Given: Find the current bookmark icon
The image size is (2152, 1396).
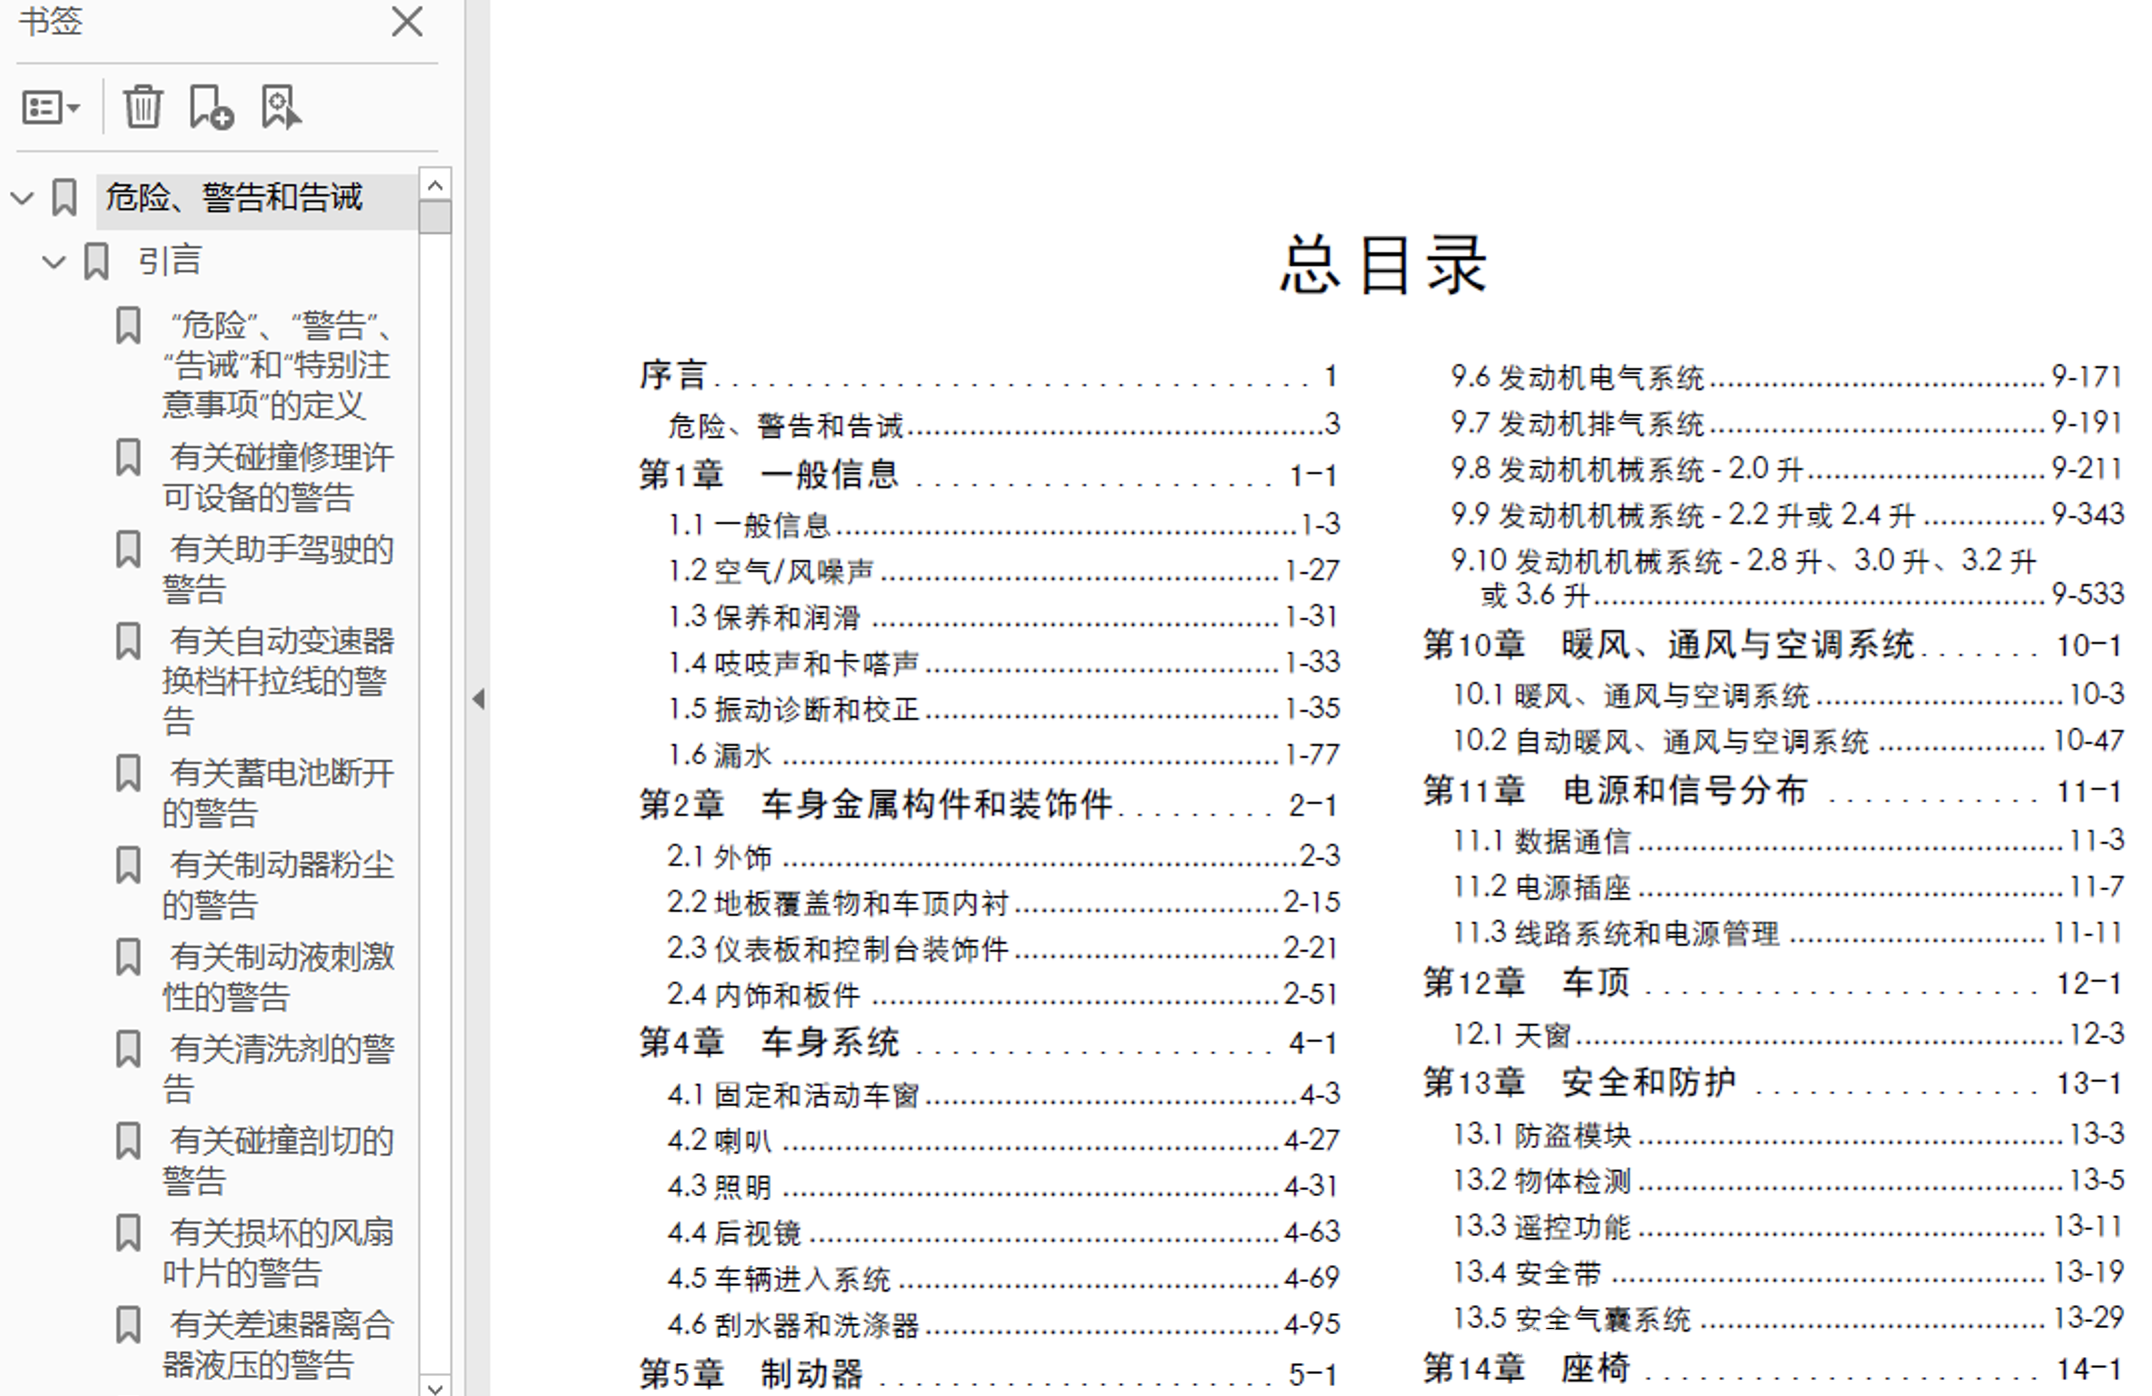Looking at the screenshot, I should pyautogui.click(x=280, y=106).
